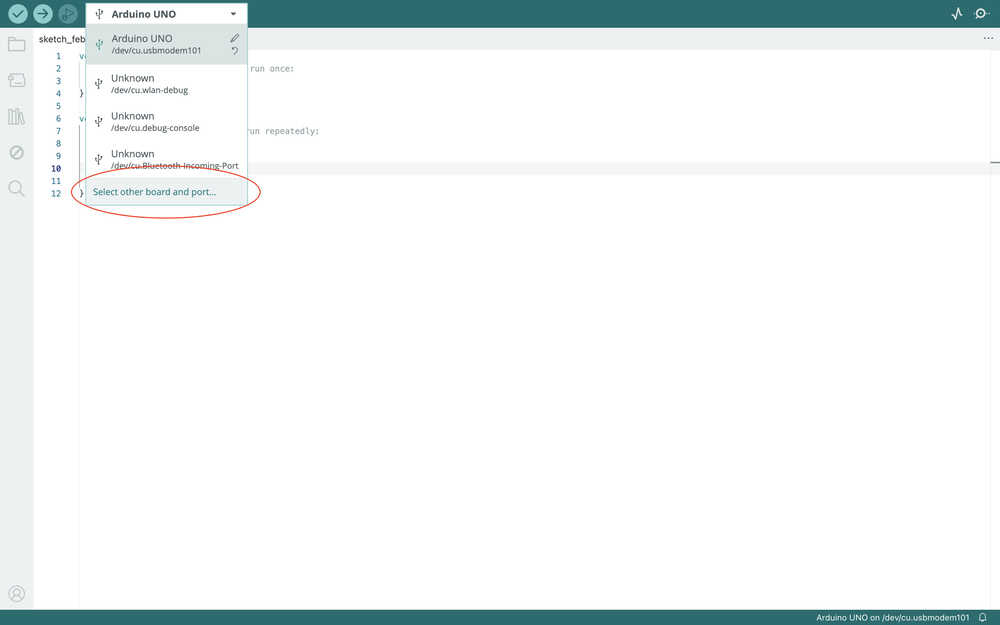This screenshot has height=625, width=1000.
Task: Select Unknown on /dev/cu.Bluetooth-Incoming-Port
Action: point(166,159)
